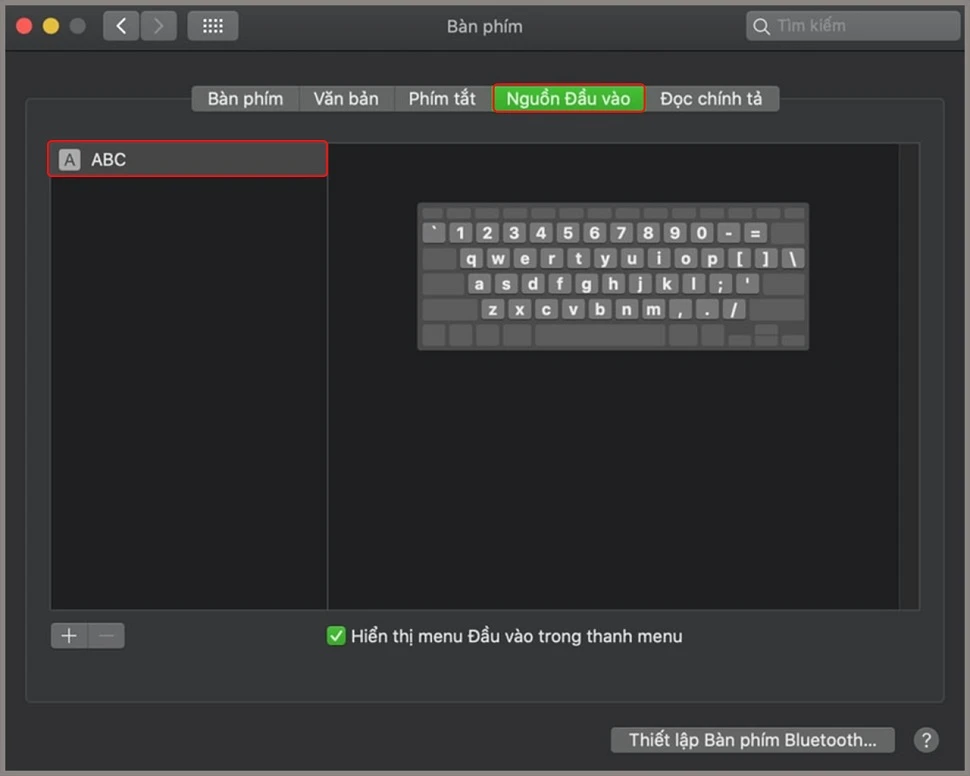Click the magnifier icon in search field
This screenshot has height=776, width=970.
(x=762, y=26)
